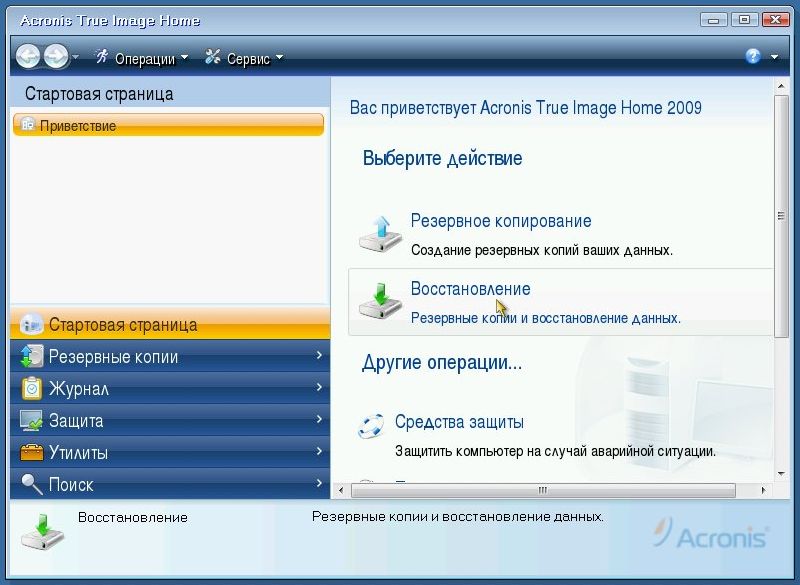Screen dimensions: 800x585
Task: Click the running man Операции icon
Action: [102, 57]
